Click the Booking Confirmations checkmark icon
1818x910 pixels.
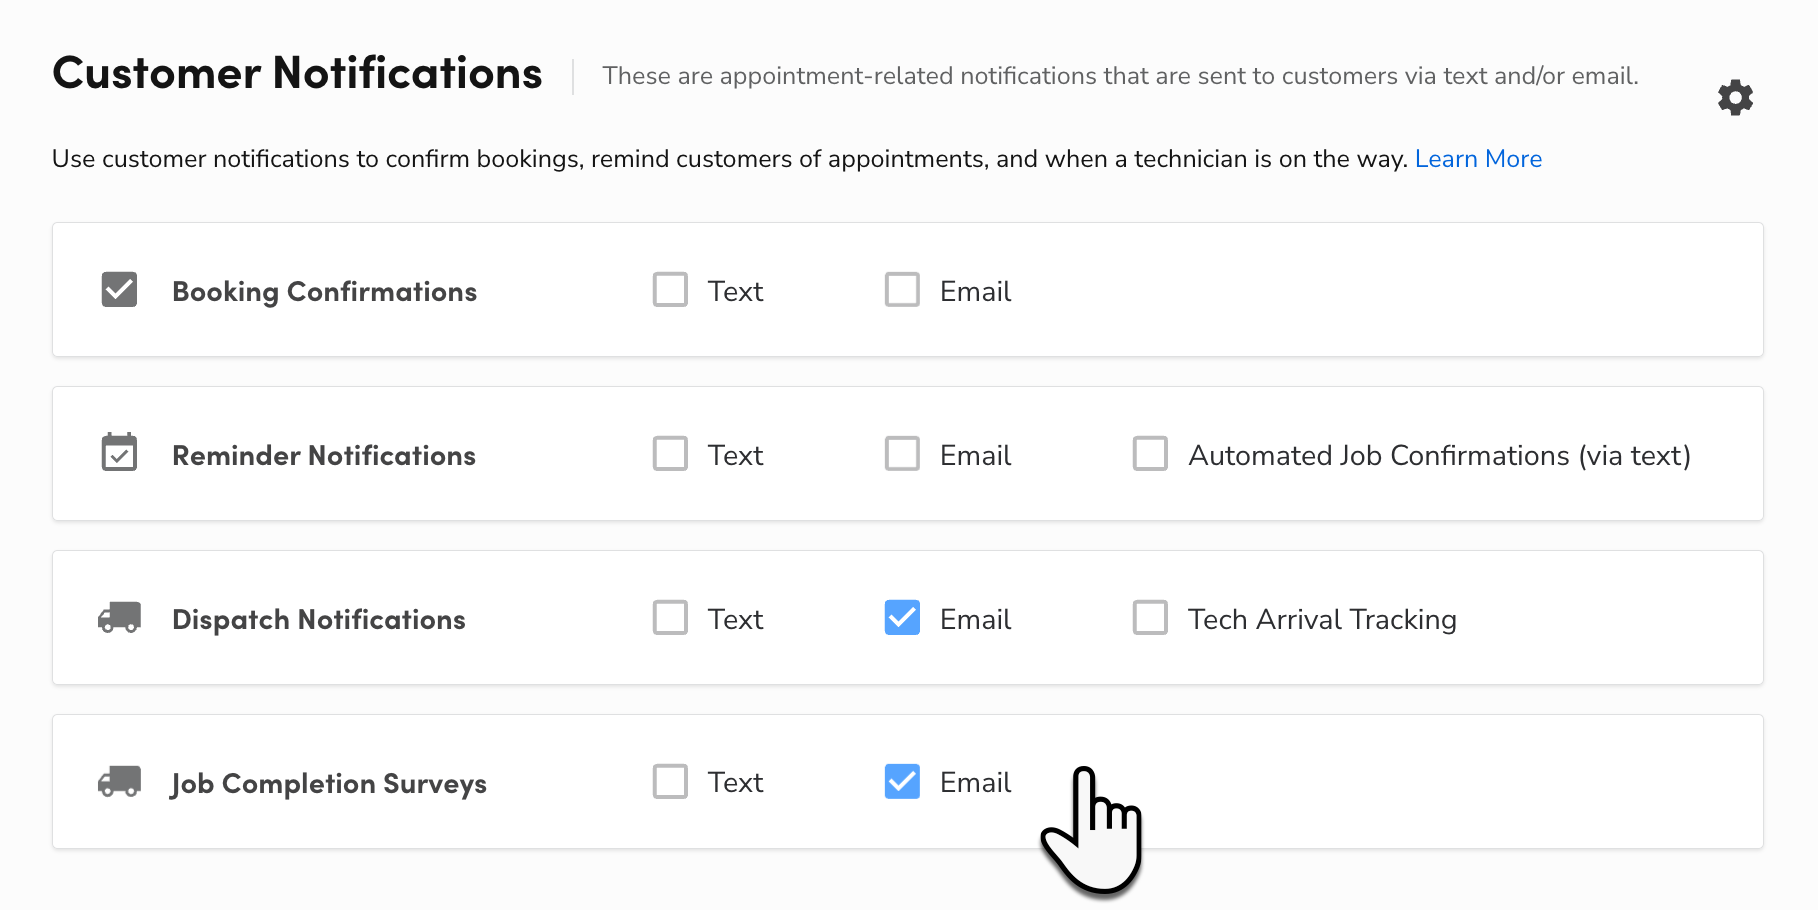[119, 290]
